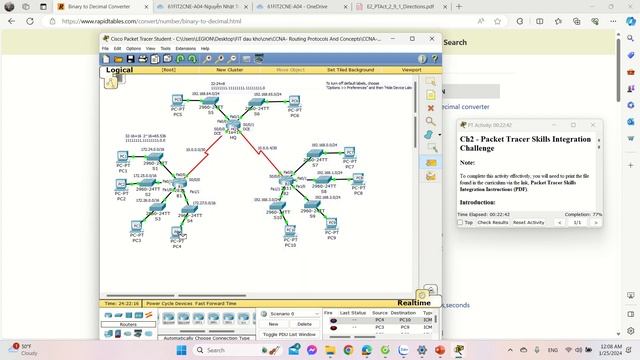The image size is (640, 360).
Task: Click PC4 in the topology
Action: 177,233
